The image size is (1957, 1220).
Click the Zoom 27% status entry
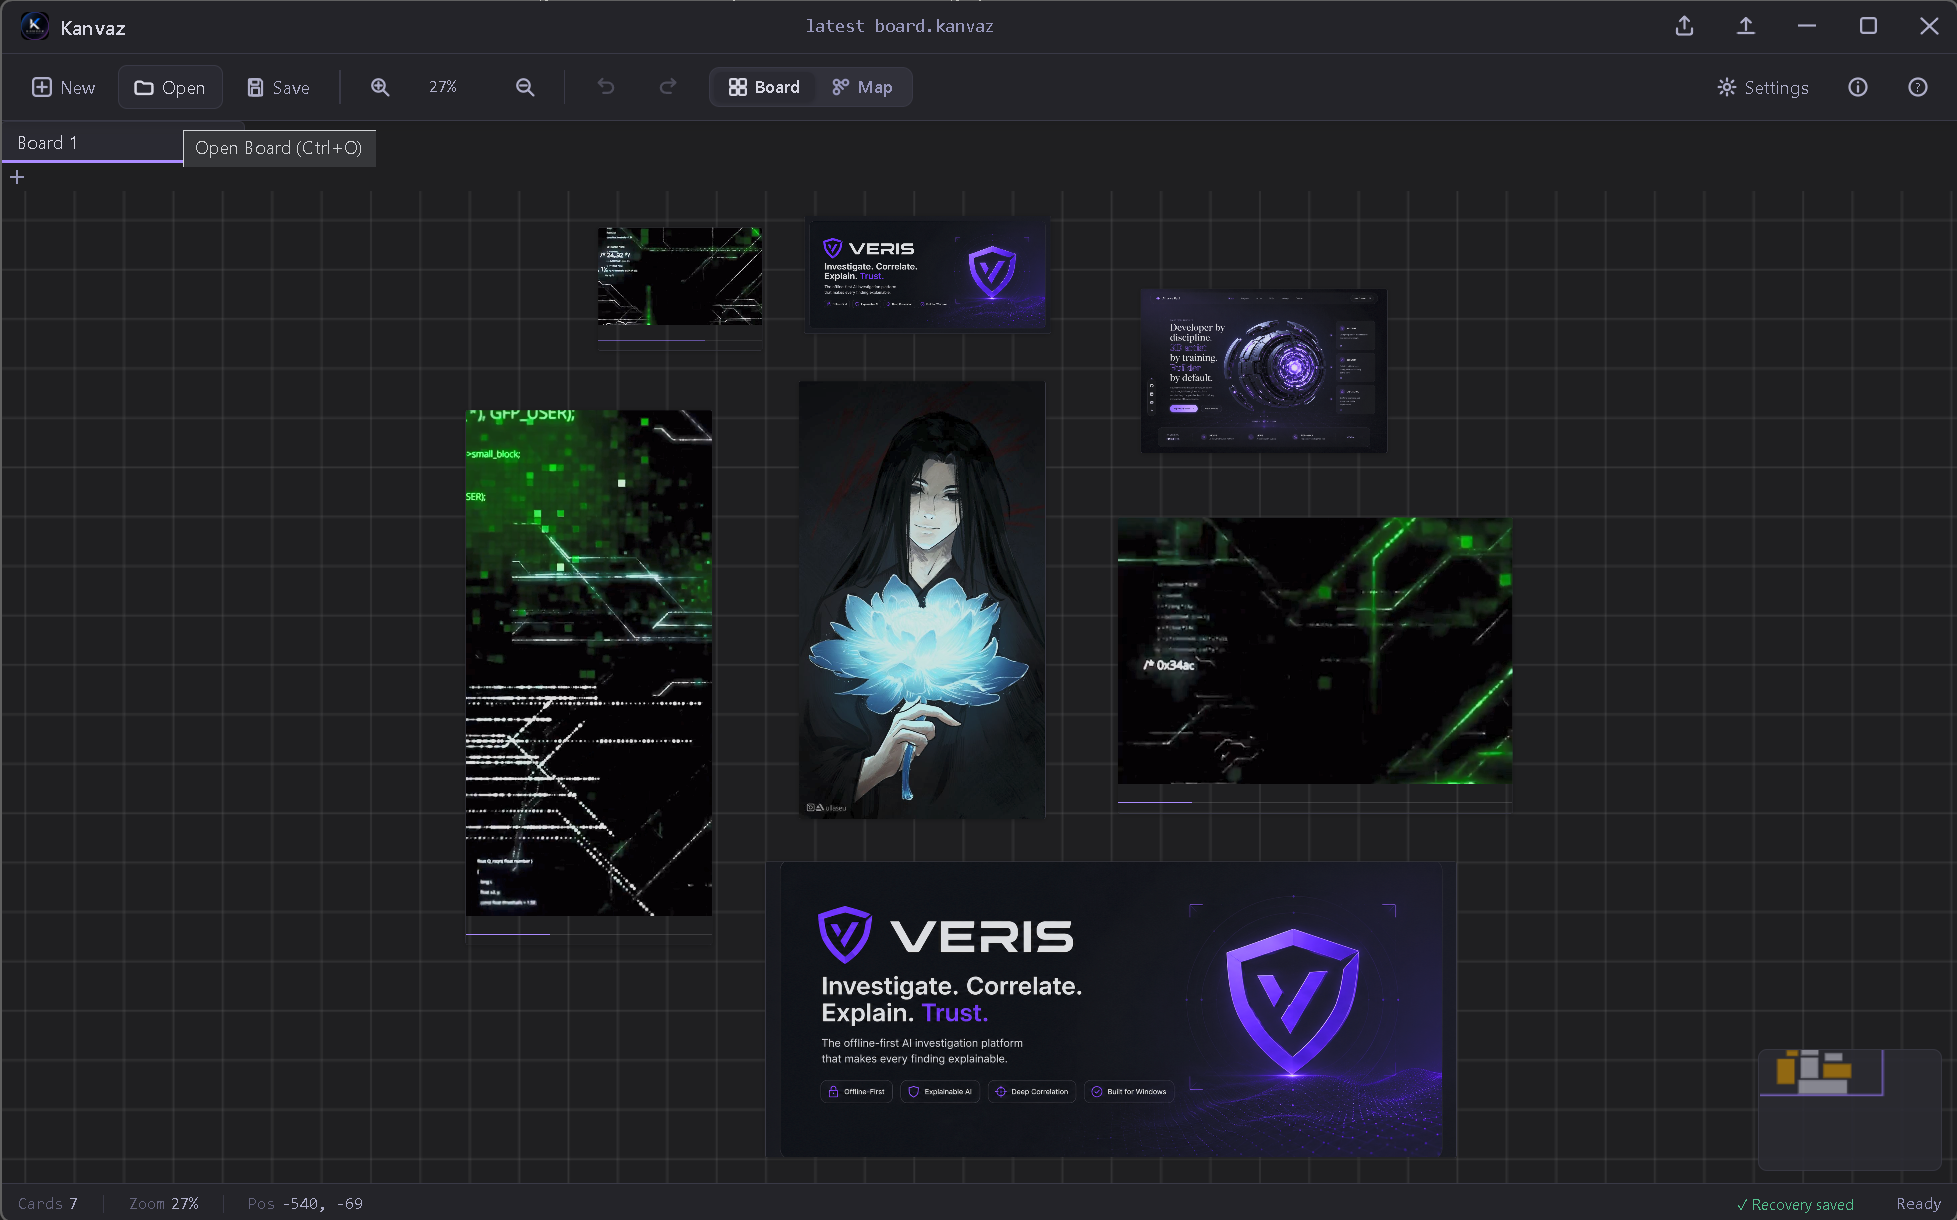[164, 1203]
